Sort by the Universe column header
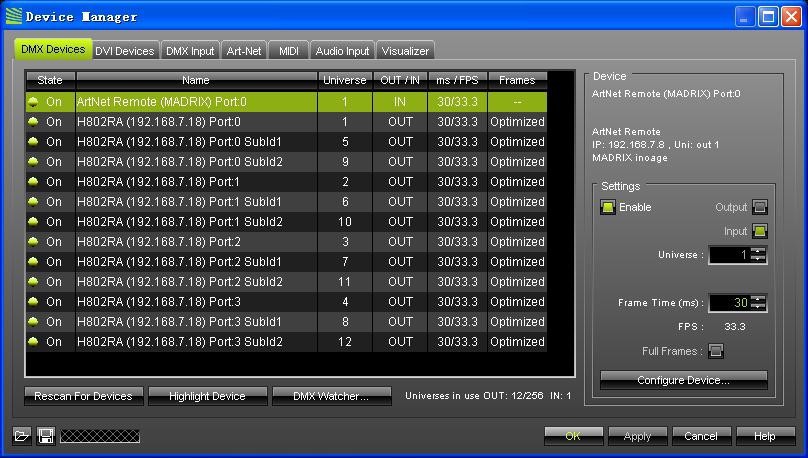This screenshot has height=458, width=808. coord(344,80)
